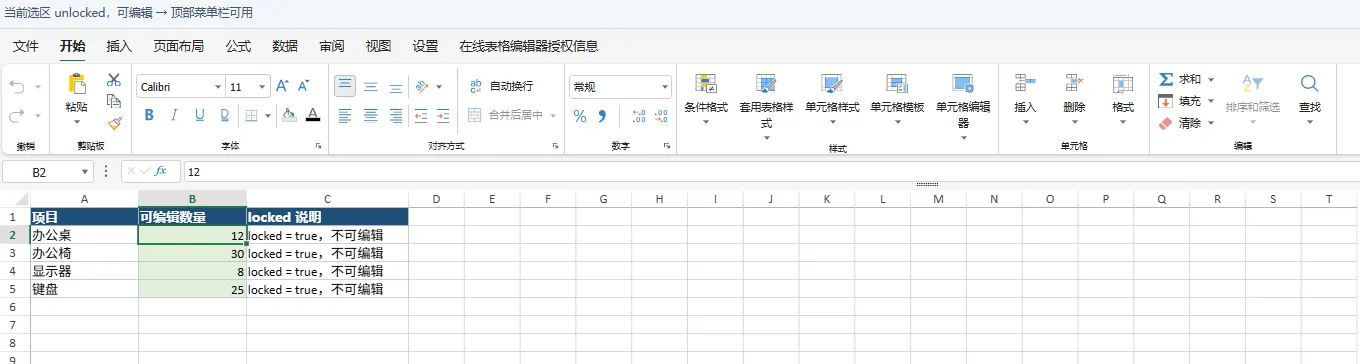Viewport: 1360px width, 364px height.
Task: Open the Settings (设置) tab
Action: (x=425, y=46)
